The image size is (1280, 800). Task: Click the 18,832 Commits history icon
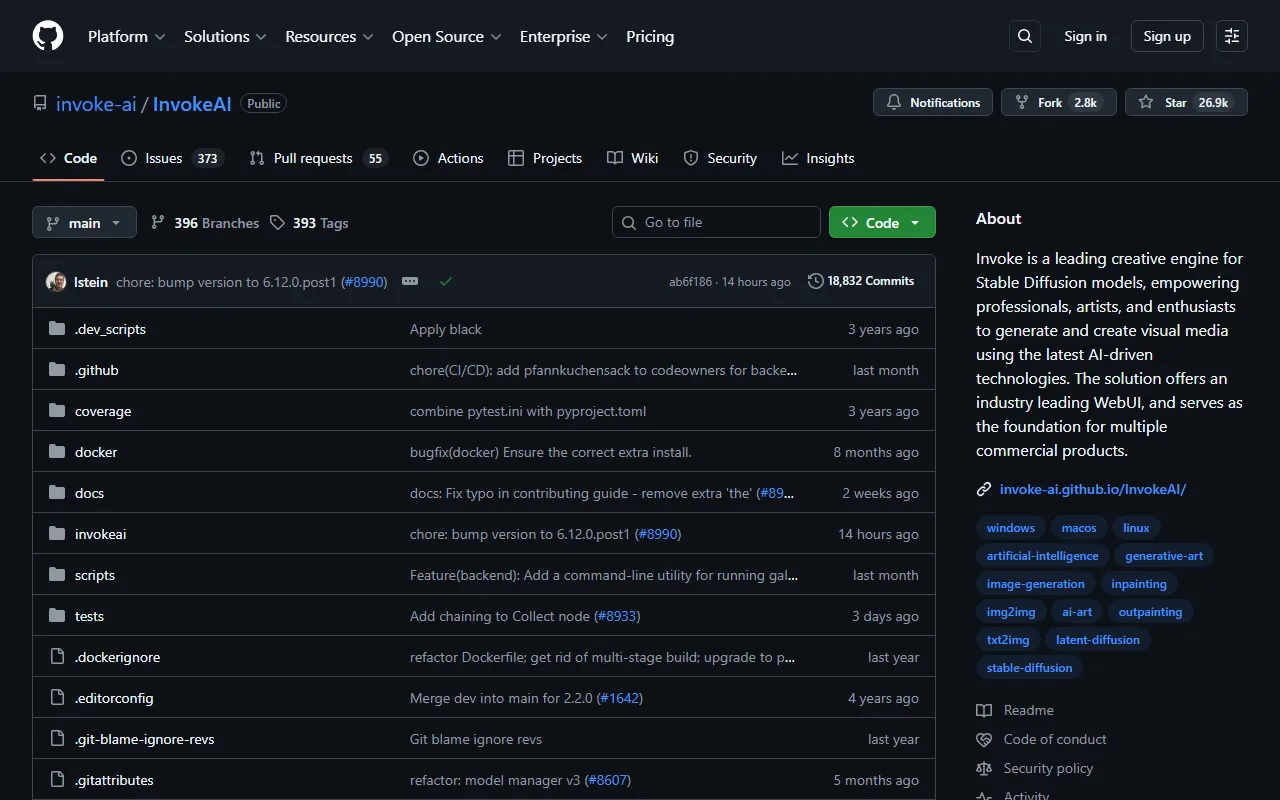[816, 281]
